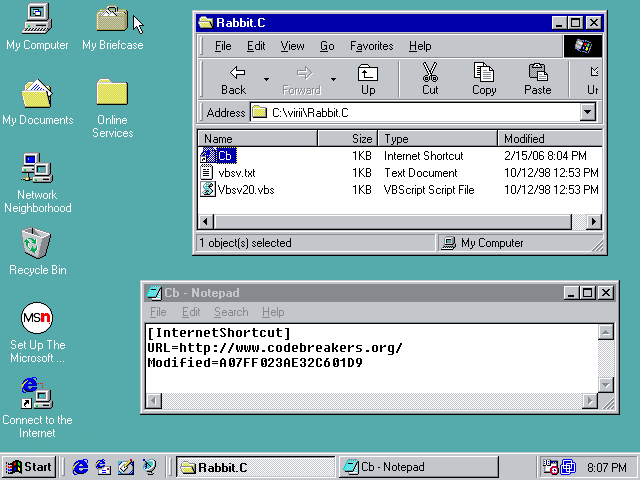Sort files by the Size column header
Viewport: 640px width, 480px height.
point(348,139)
